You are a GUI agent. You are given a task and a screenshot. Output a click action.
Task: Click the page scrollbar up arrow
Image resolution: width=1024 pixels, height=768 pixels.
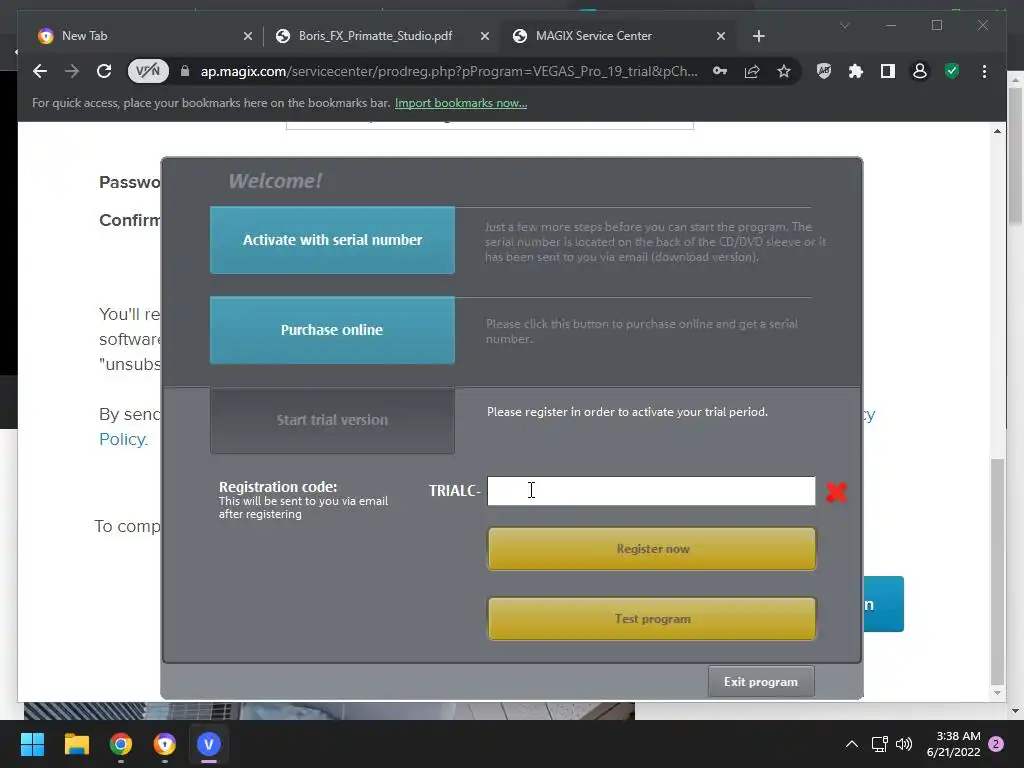(997, 131)
